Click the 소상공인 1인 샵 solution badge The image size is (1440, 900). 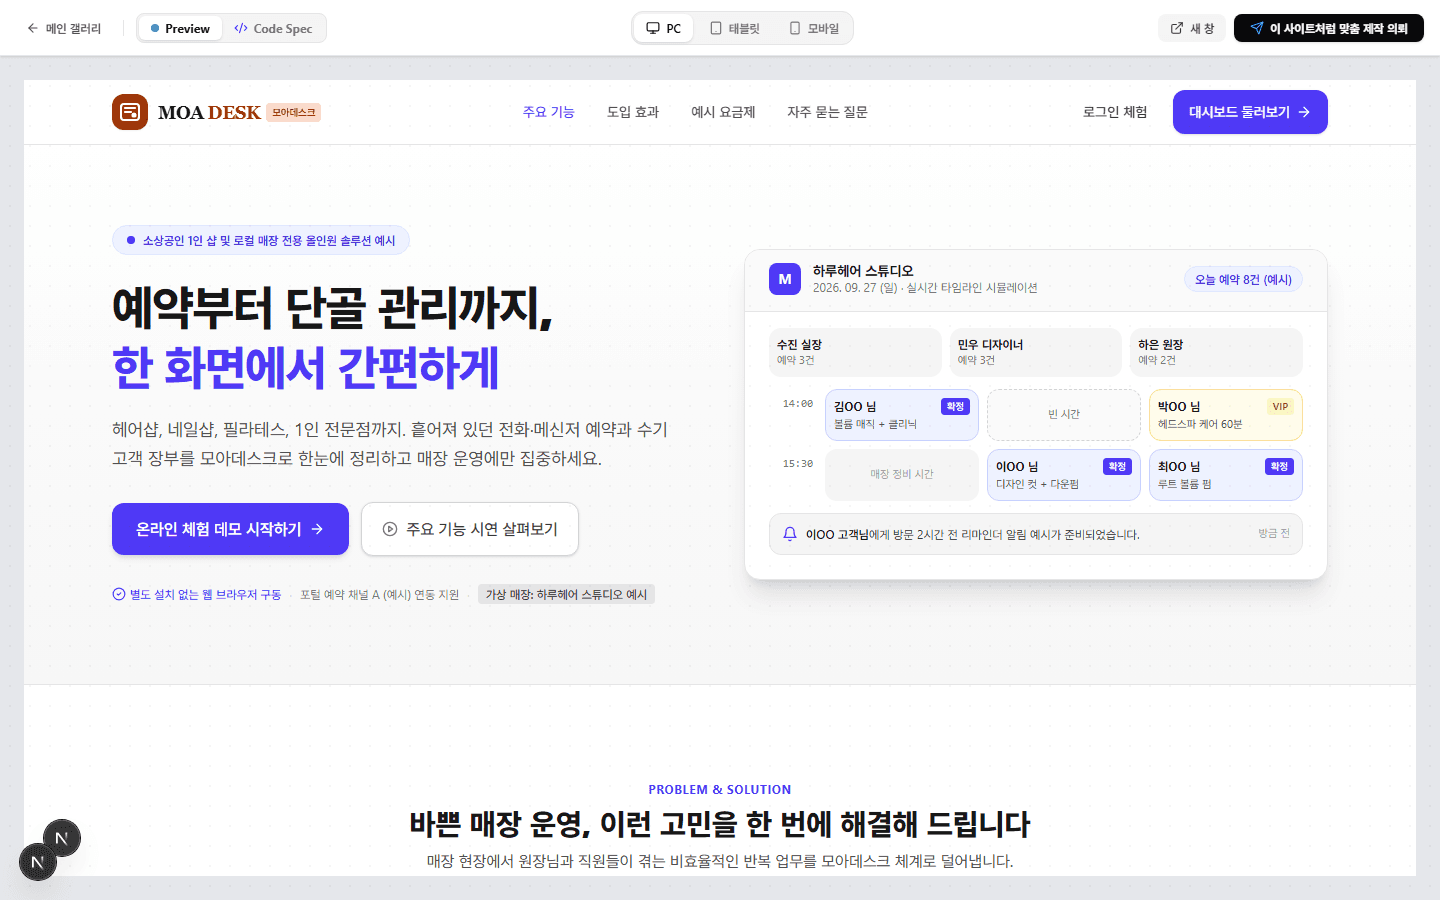click(261, 240)
